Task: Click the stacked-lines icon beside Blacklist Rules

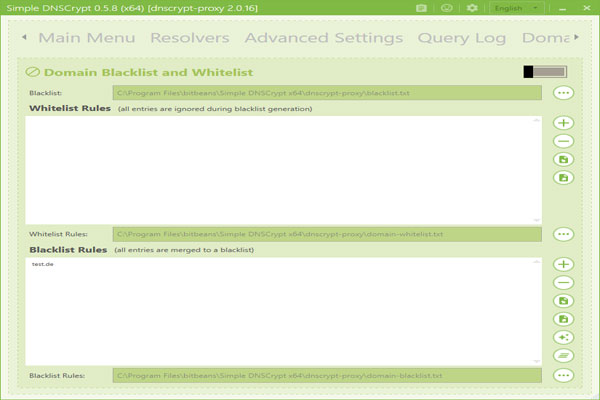Action: coord(563,355)
